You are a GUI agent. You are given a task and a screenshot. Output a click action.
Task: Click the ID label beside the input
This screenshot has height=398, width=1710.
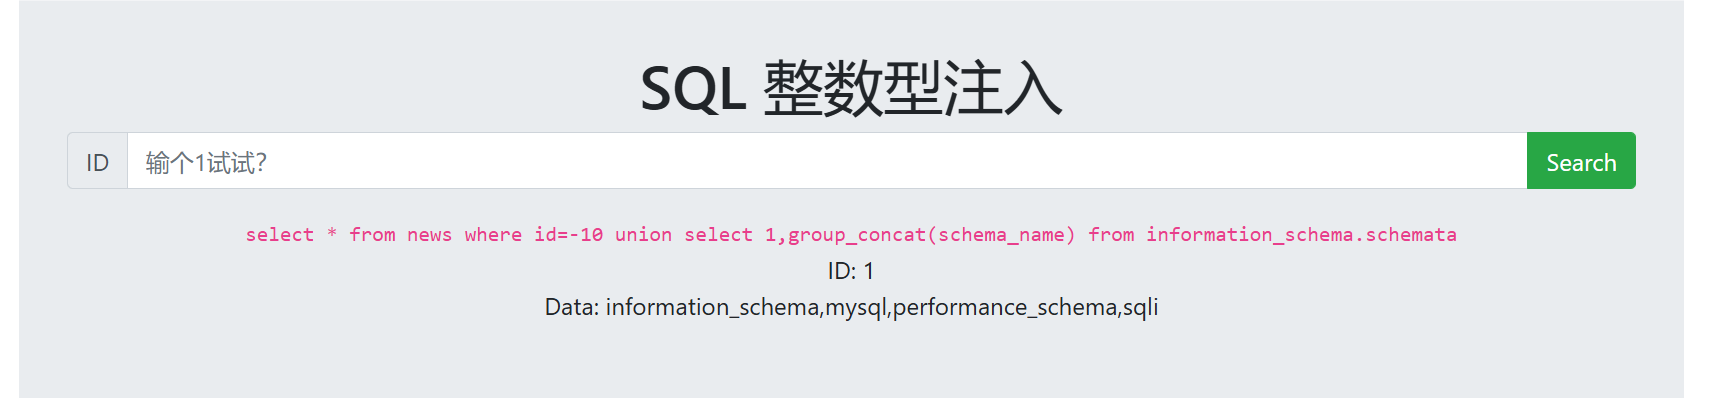point(97,161)
